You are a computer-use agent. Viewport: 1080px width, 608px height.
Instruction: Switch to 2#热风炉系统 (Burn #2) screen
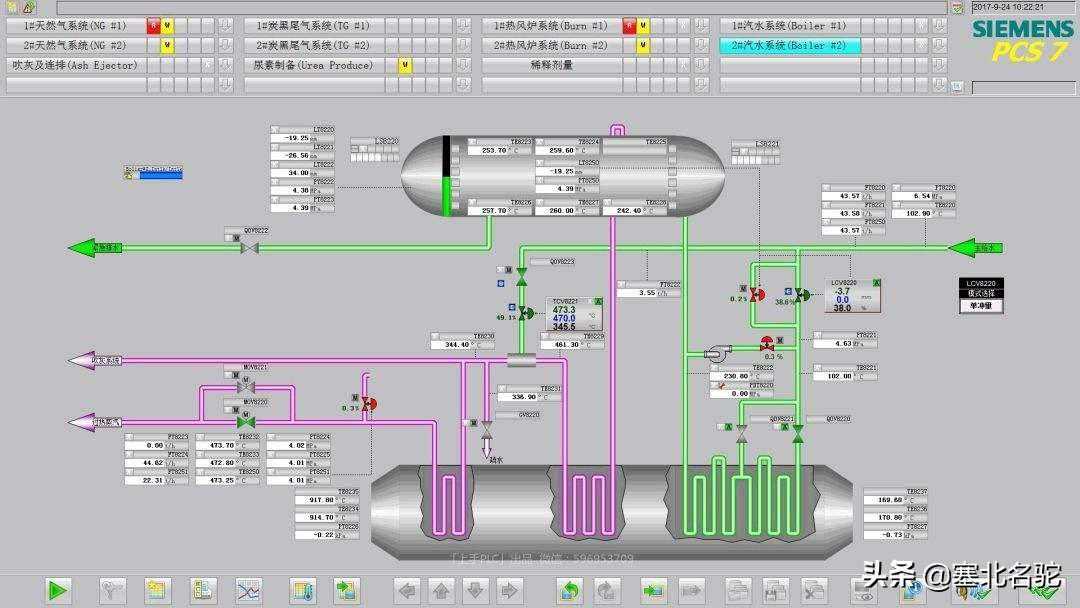click(x=550, y=46)
